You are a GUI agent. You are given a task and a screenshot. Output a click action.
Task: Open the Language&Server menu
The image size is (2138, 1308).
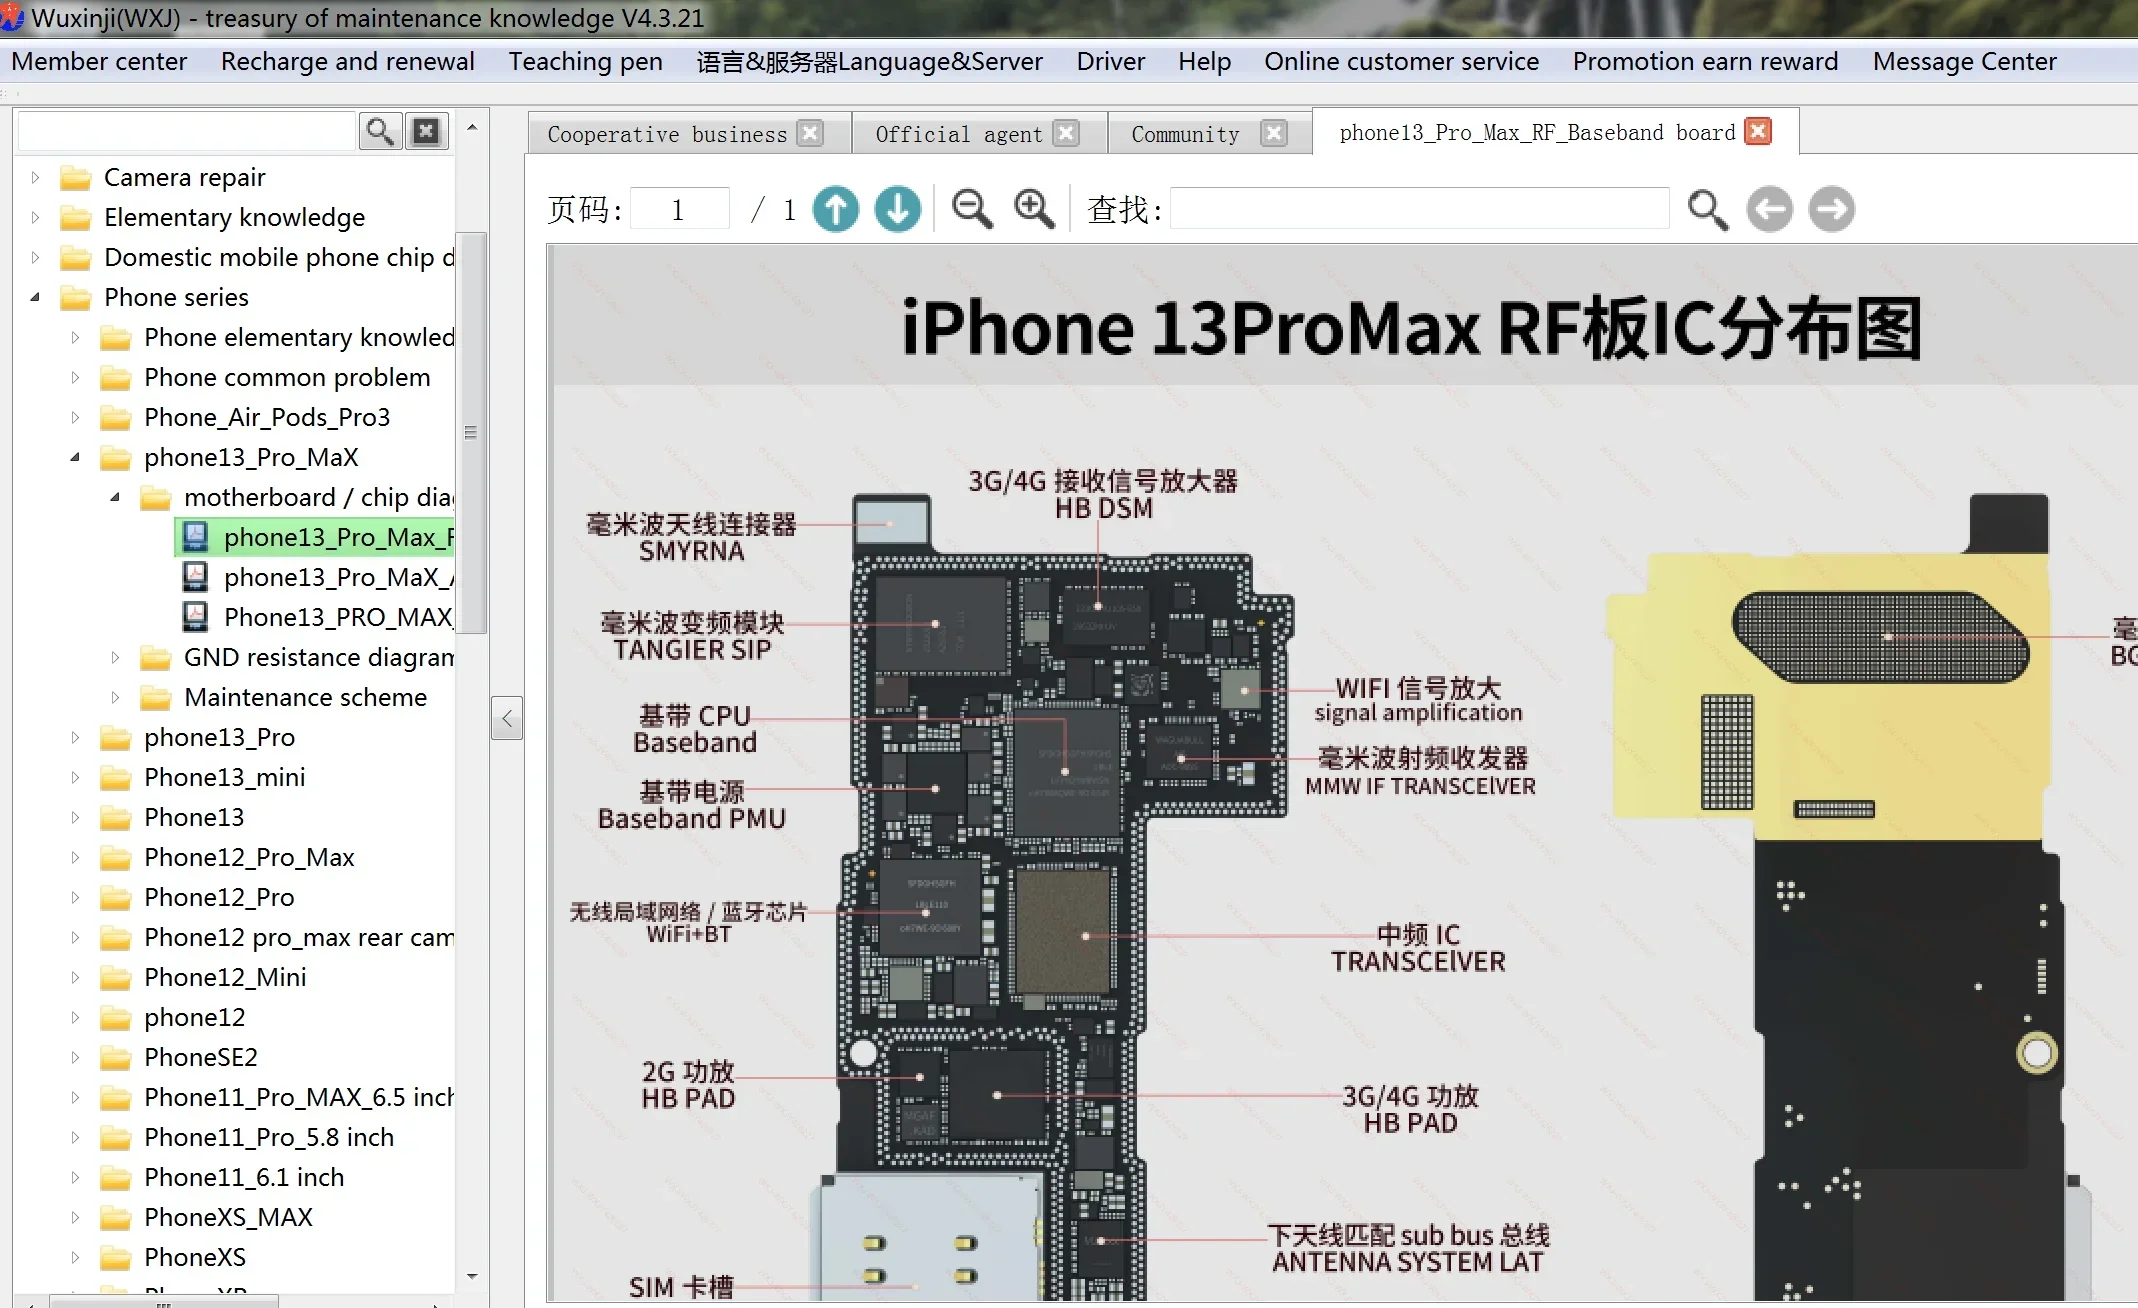[x=869, y=62]
